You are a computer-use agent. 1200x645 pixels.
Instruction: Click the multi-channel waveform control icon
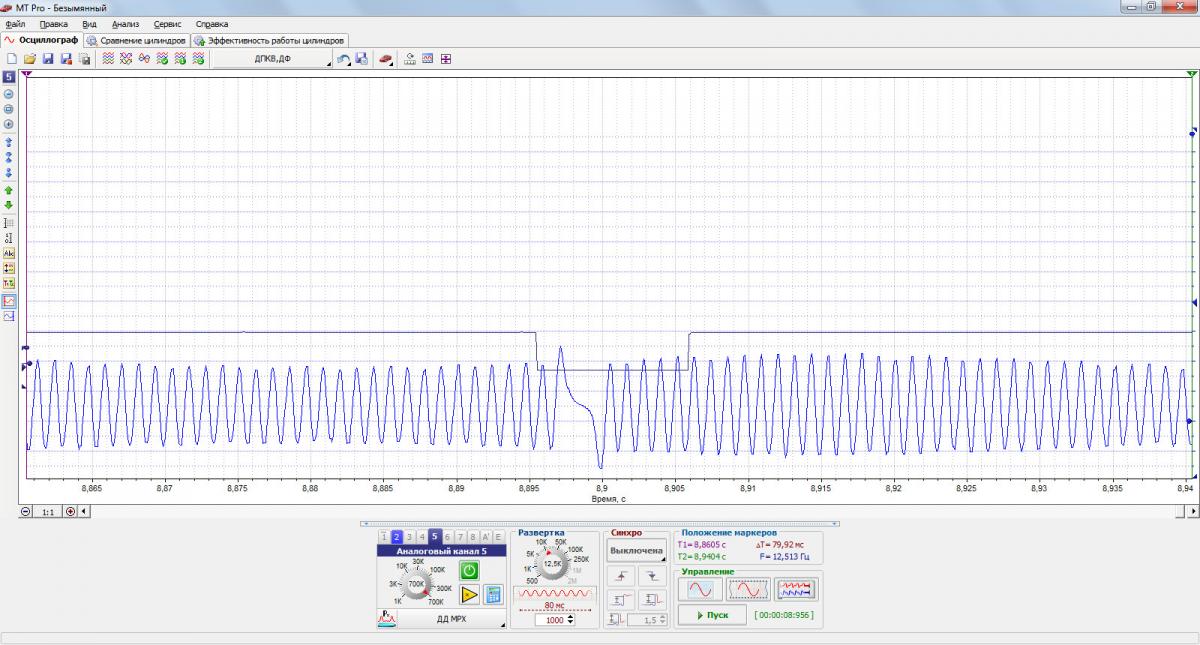pos(796,589)
